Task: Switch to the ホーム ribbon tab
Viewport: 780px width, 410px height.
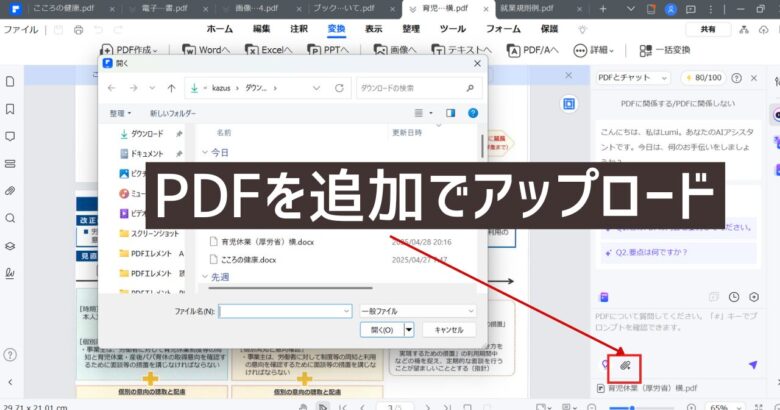Action: (x=219, y=29)
